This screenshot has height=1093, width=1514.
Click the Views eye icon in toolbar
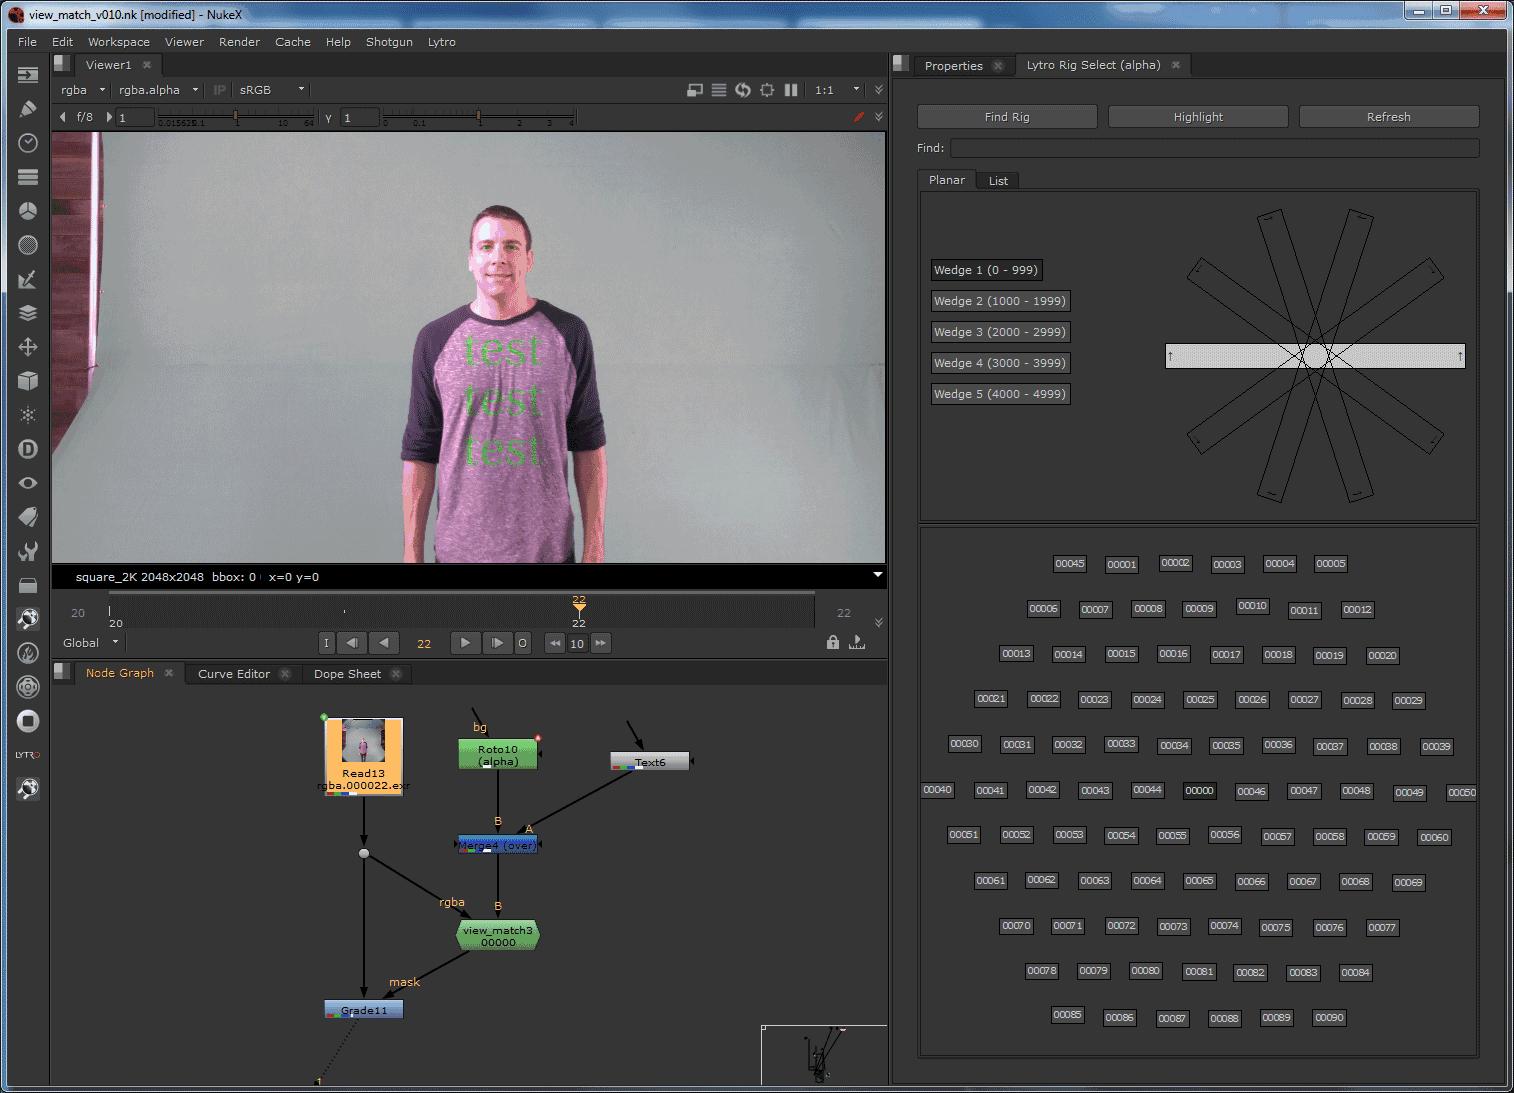point(28,483)
